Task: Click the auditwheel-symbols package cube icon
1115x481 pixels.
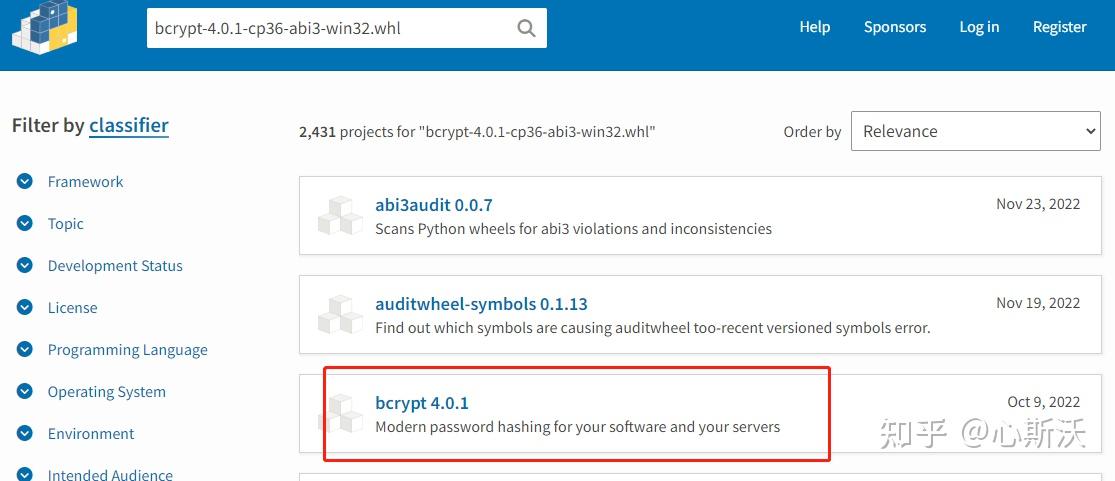Action: (x=340, y=314)
